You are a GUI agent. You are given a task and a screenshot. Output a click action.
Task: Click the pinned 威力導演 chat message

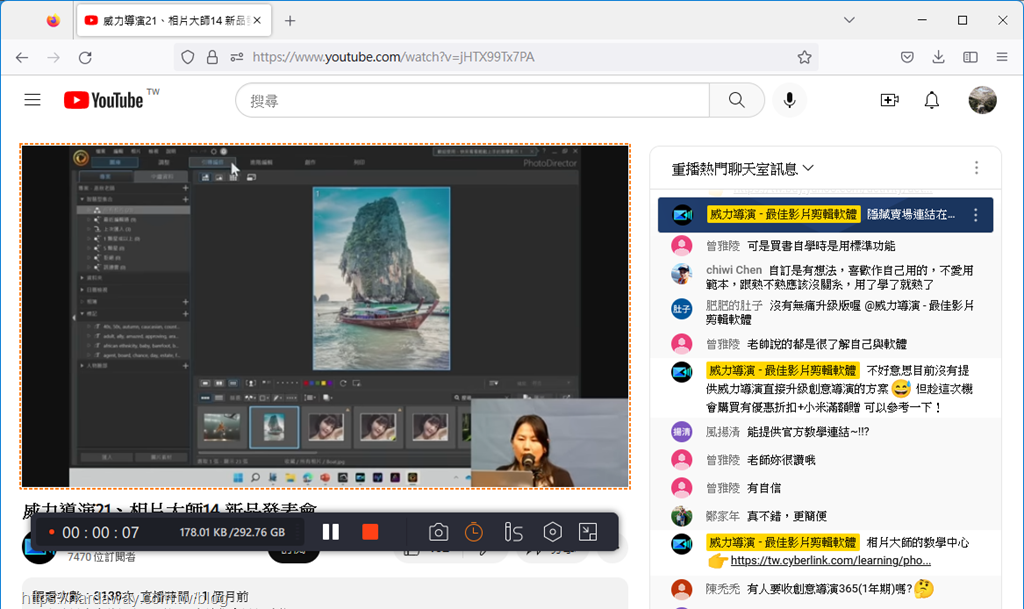[825, 215]
